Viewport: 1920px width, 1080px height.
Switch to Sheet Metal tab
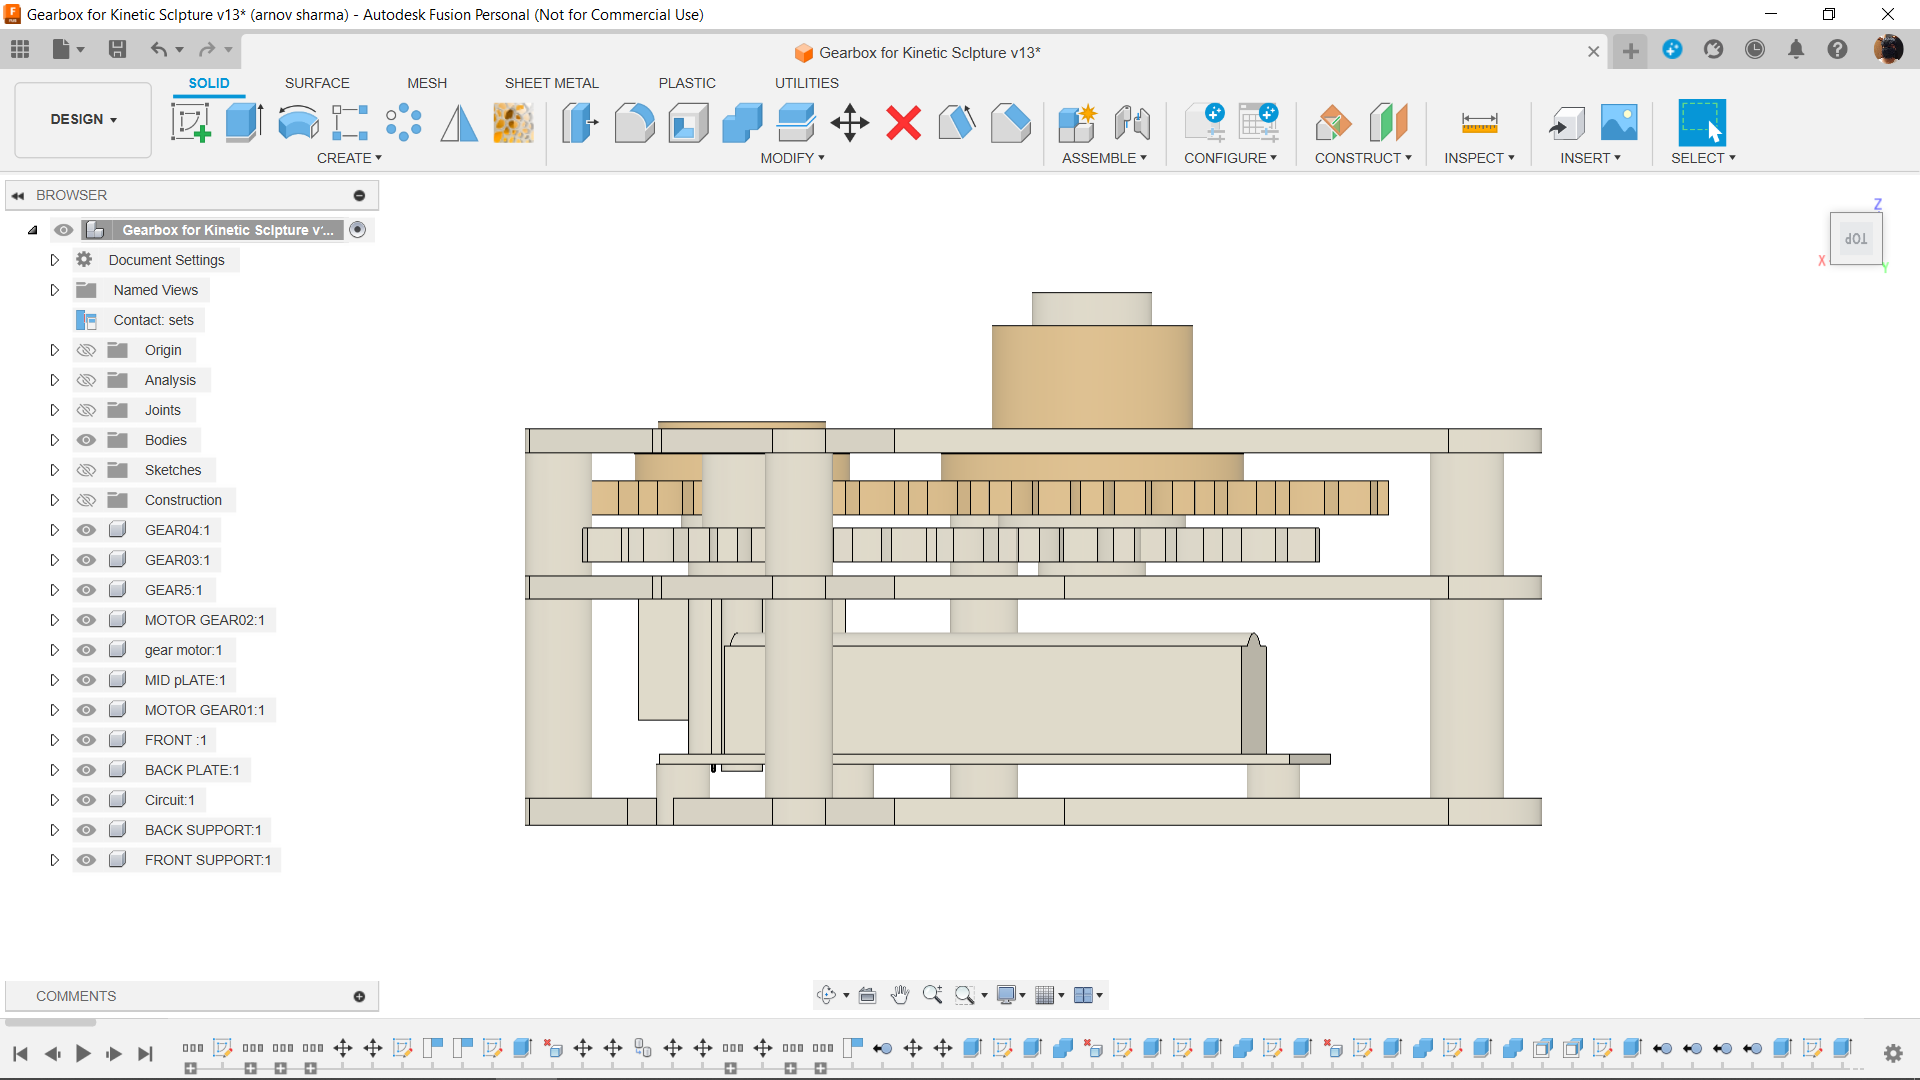point(553,83)
